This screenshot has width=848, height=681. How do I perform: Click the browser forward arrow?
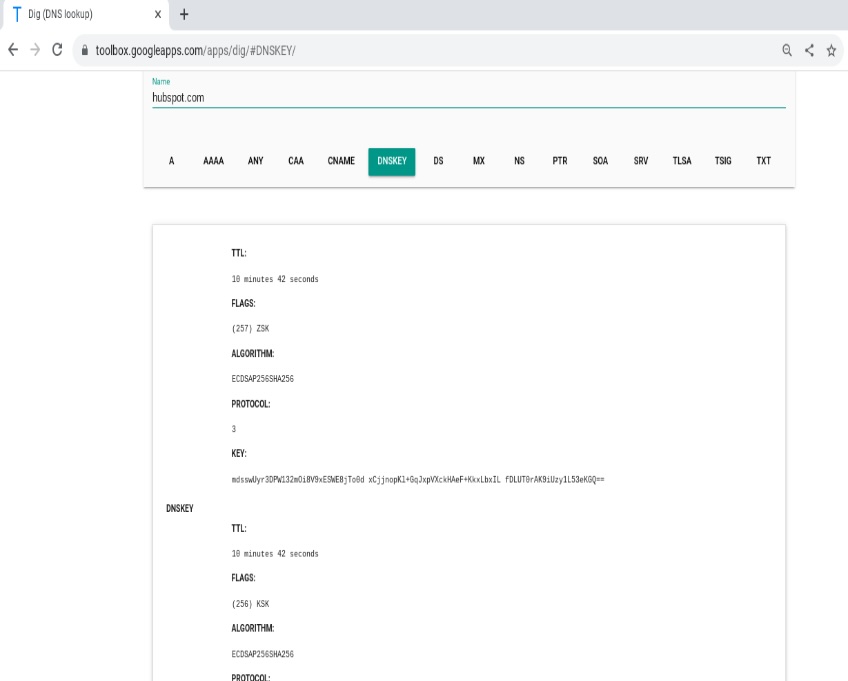click(x=35, y=50)
